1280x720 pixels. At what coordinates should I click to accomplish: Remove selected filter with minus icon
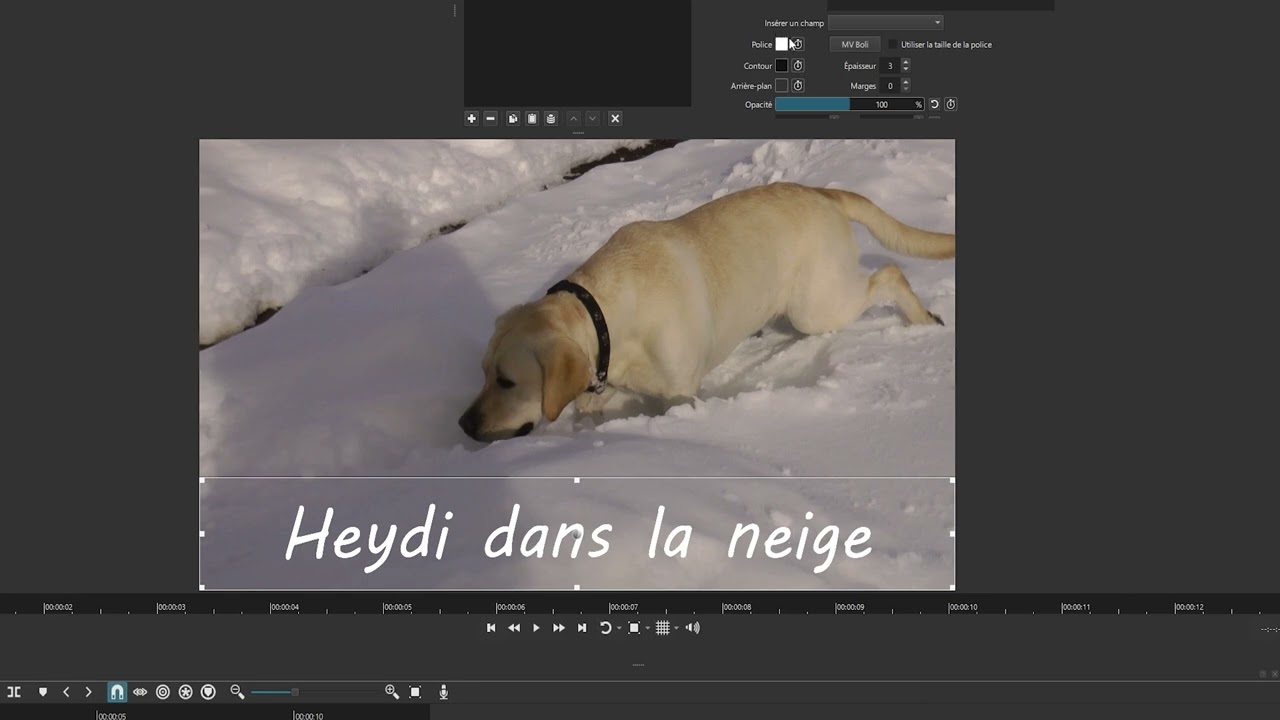[490, 118]
